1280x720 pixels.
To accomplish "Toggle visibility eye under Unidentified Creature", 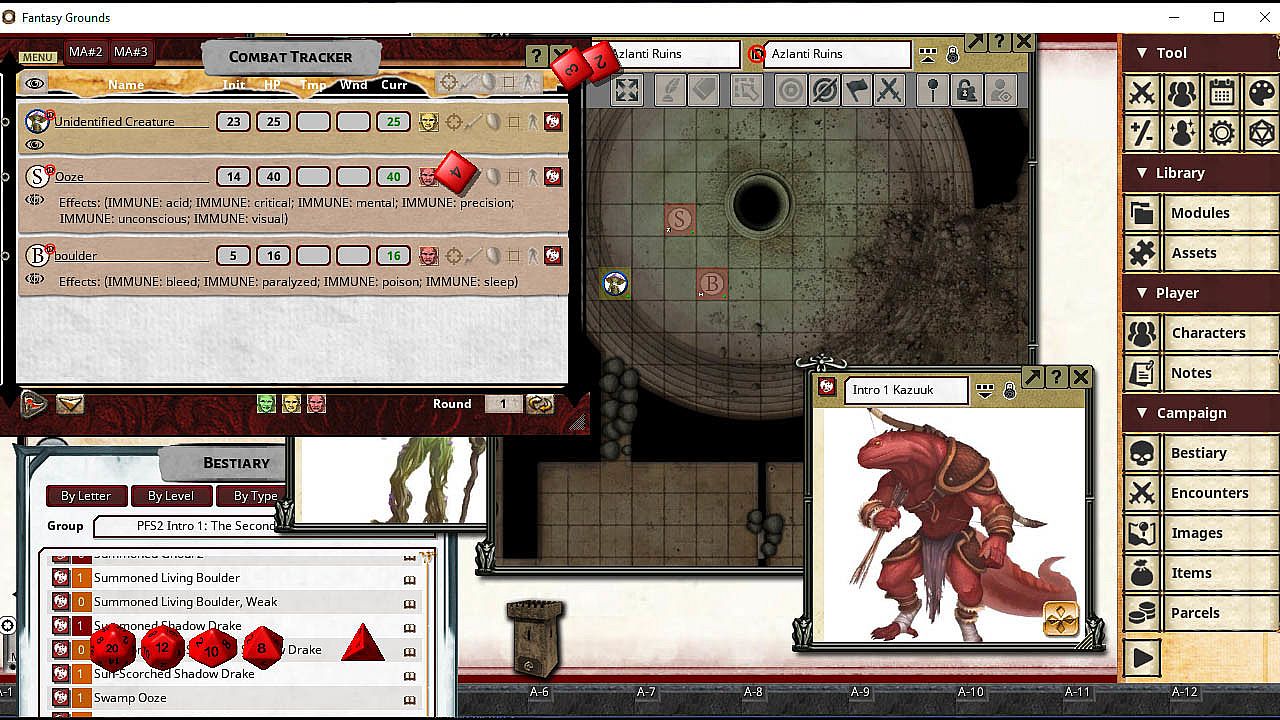I will point(35,145).
